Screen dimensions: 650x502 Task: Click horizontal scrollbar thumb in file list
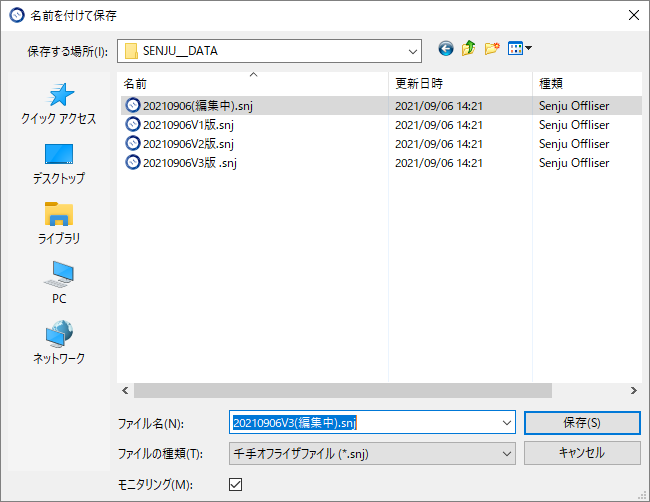pyautogui.click(x=342, y=390)
